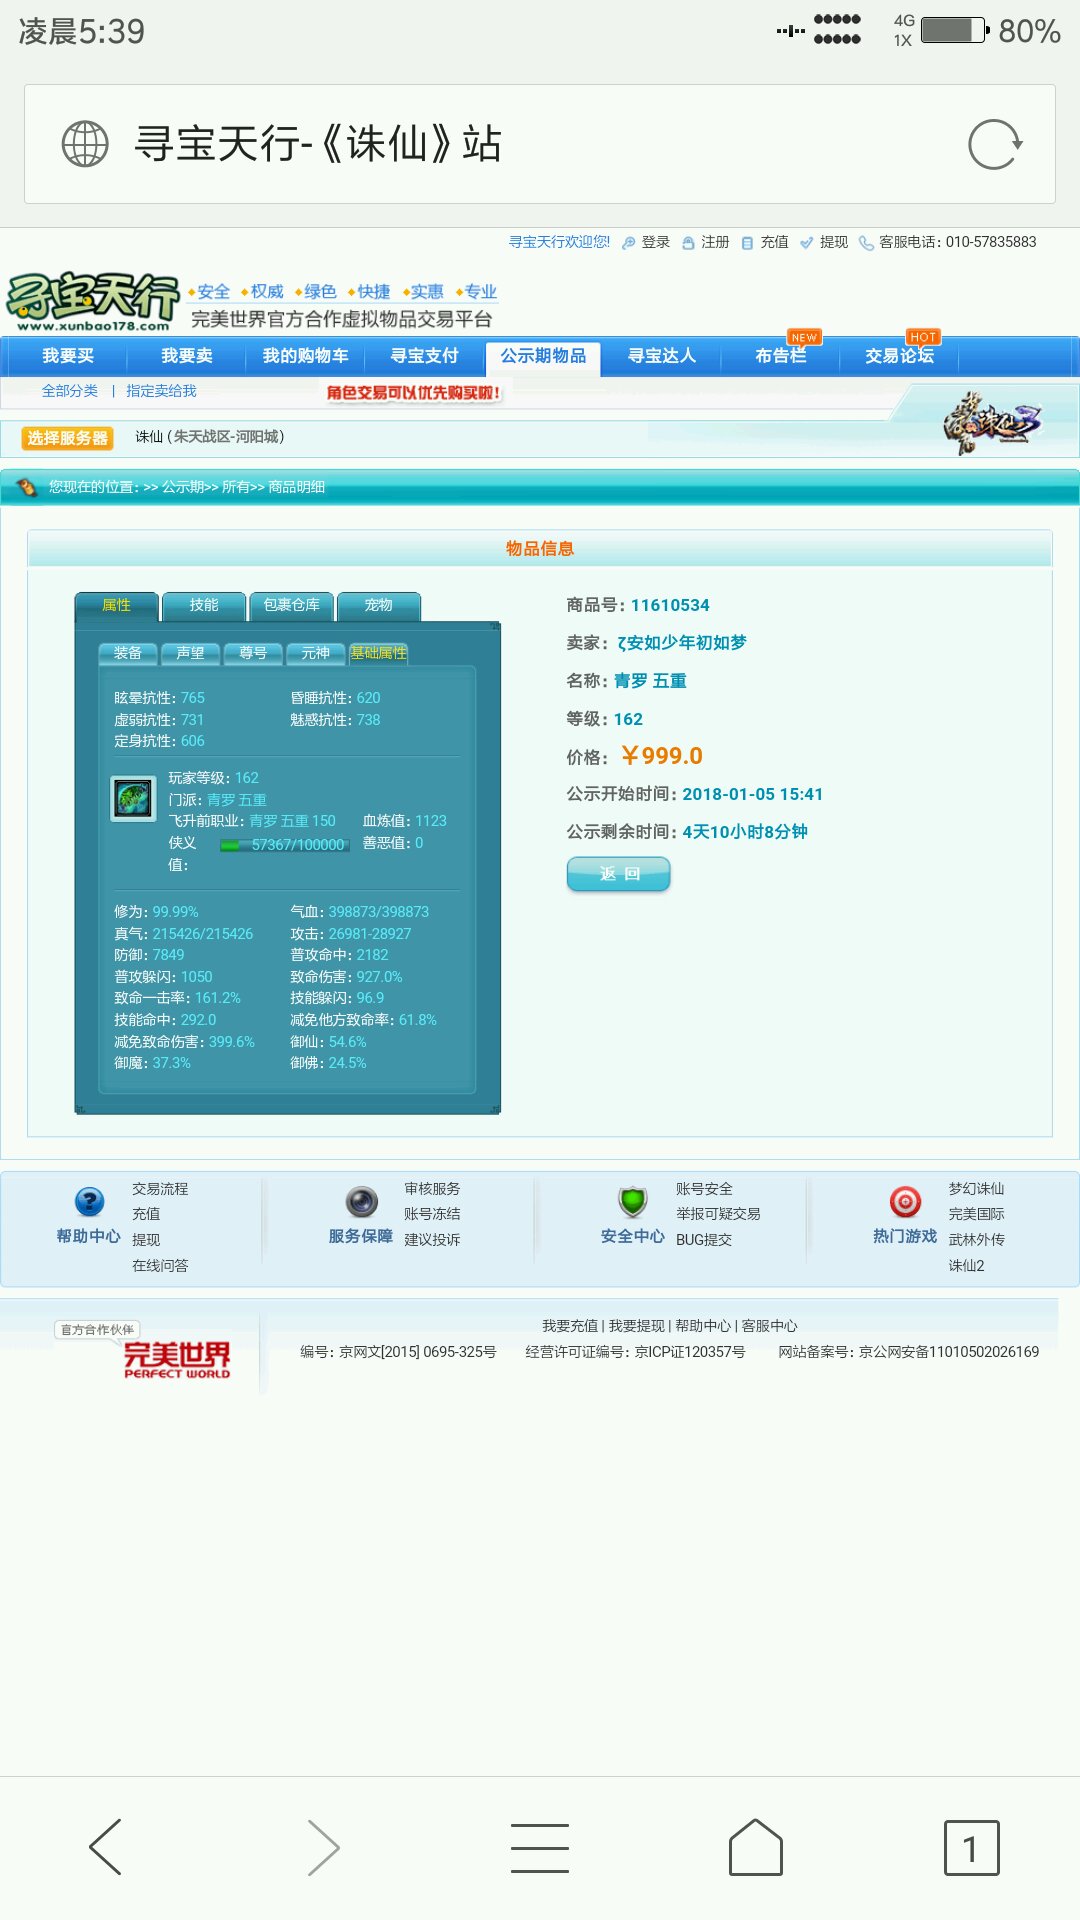The height and width of the screenshot is (1920, 1080).
Task: Click the footer 我要充值 link
Action: (570, 1326)
